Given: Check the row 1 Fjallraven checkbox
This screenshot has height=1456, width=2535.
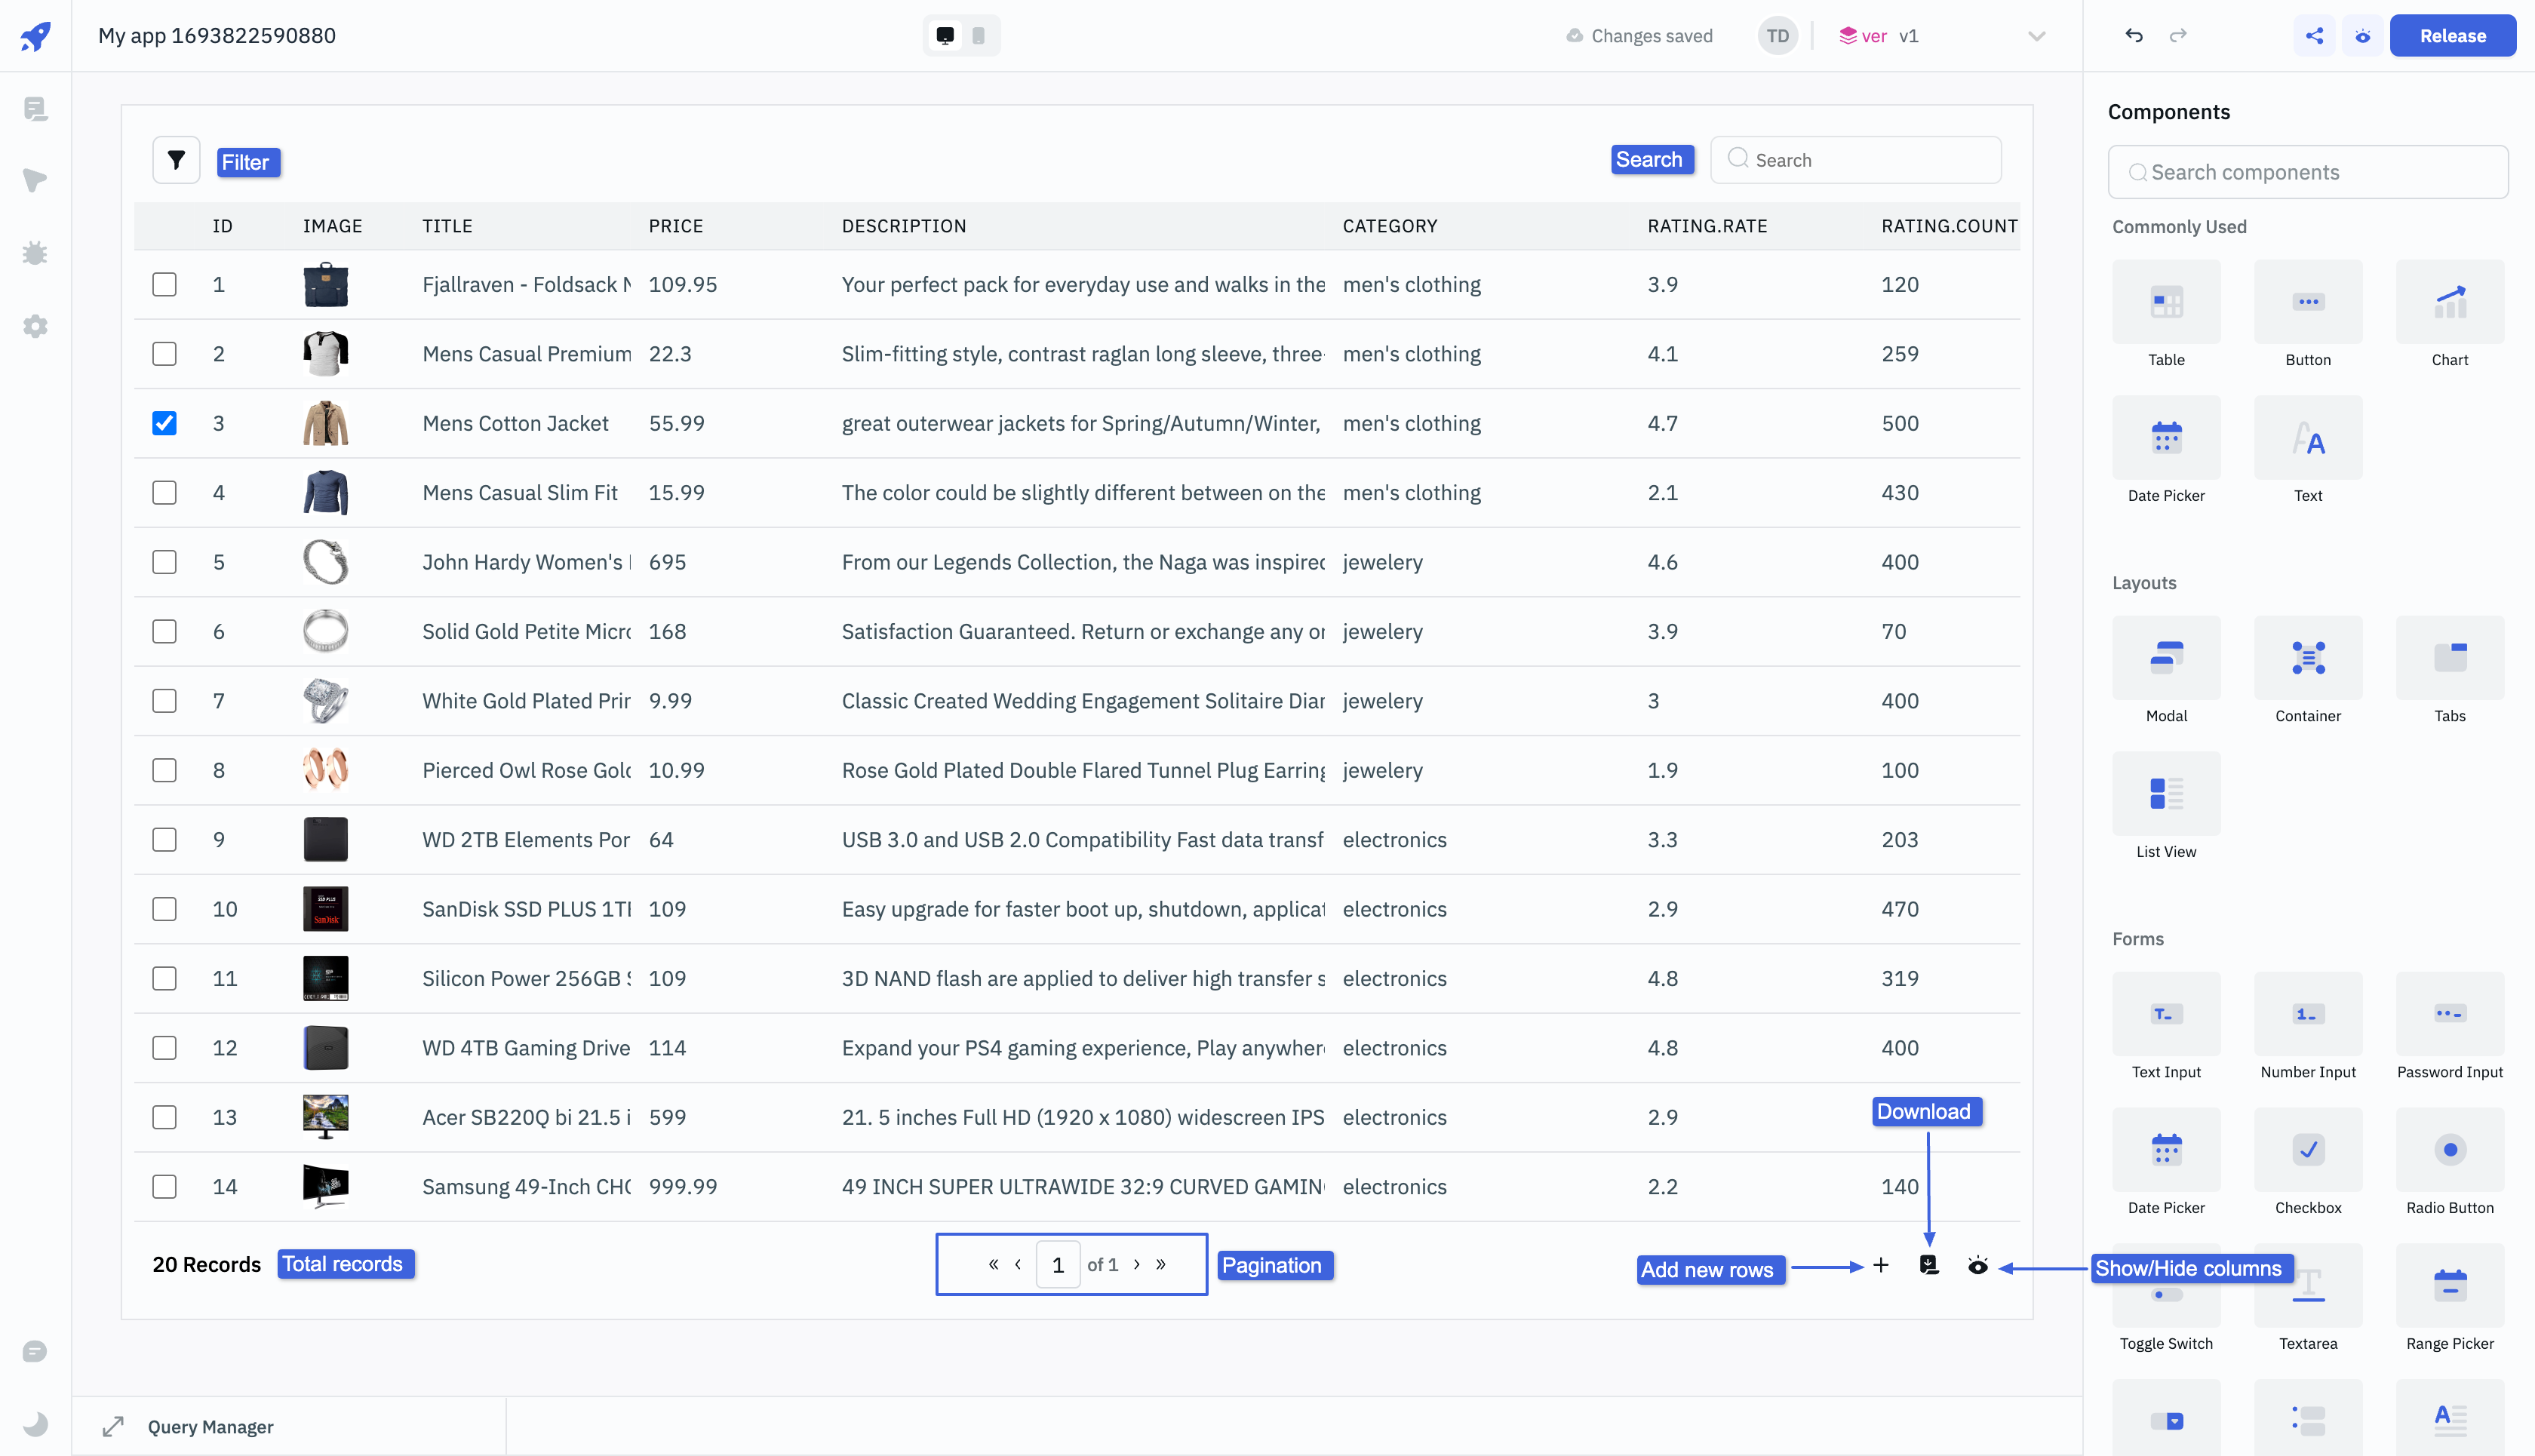Looking at the screenshot, I should pyautogui.click(x=164, y=285).
